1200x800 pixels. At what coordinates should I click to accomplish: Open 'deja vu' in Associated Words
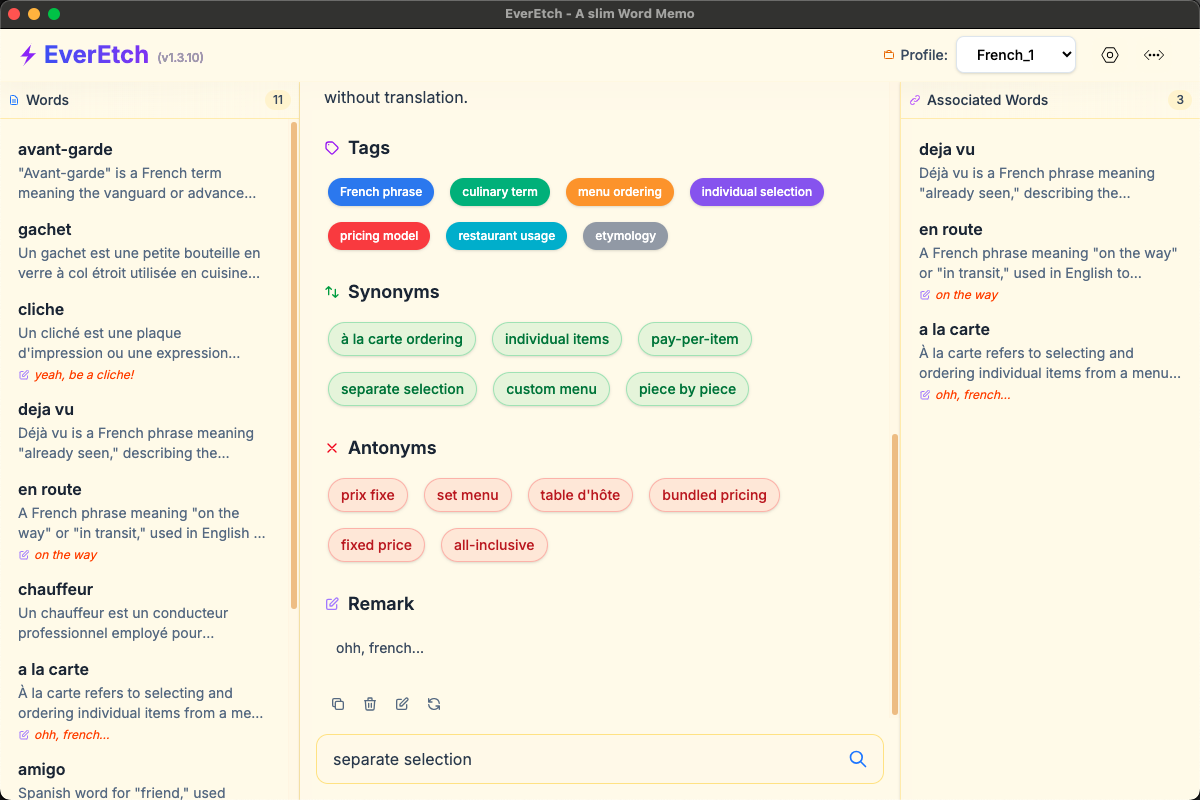pos(946,150)
